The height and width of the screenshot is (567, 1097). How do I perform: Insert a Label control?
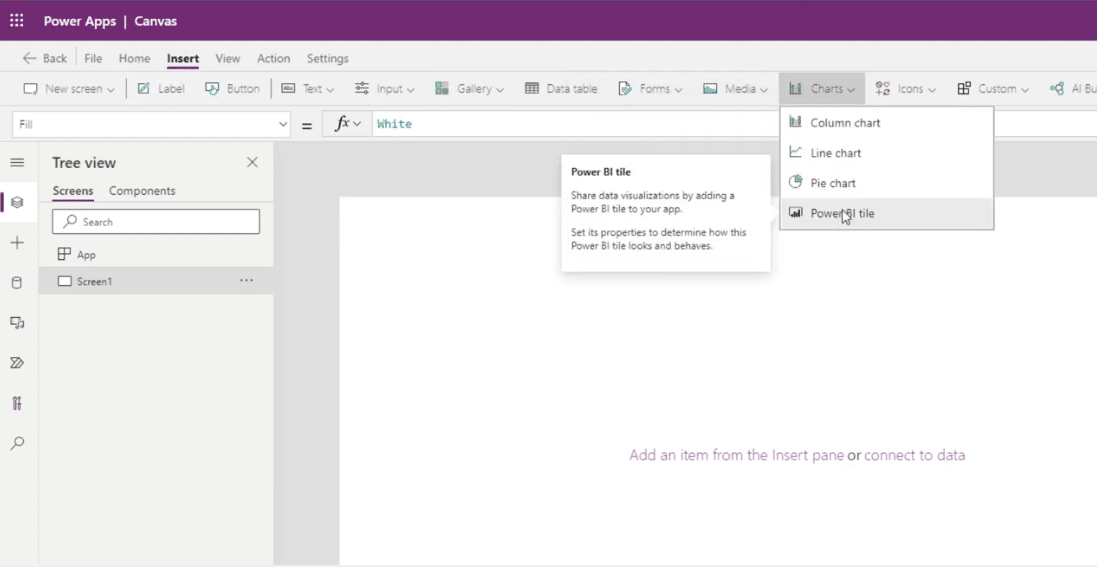(x=161, y=89)
